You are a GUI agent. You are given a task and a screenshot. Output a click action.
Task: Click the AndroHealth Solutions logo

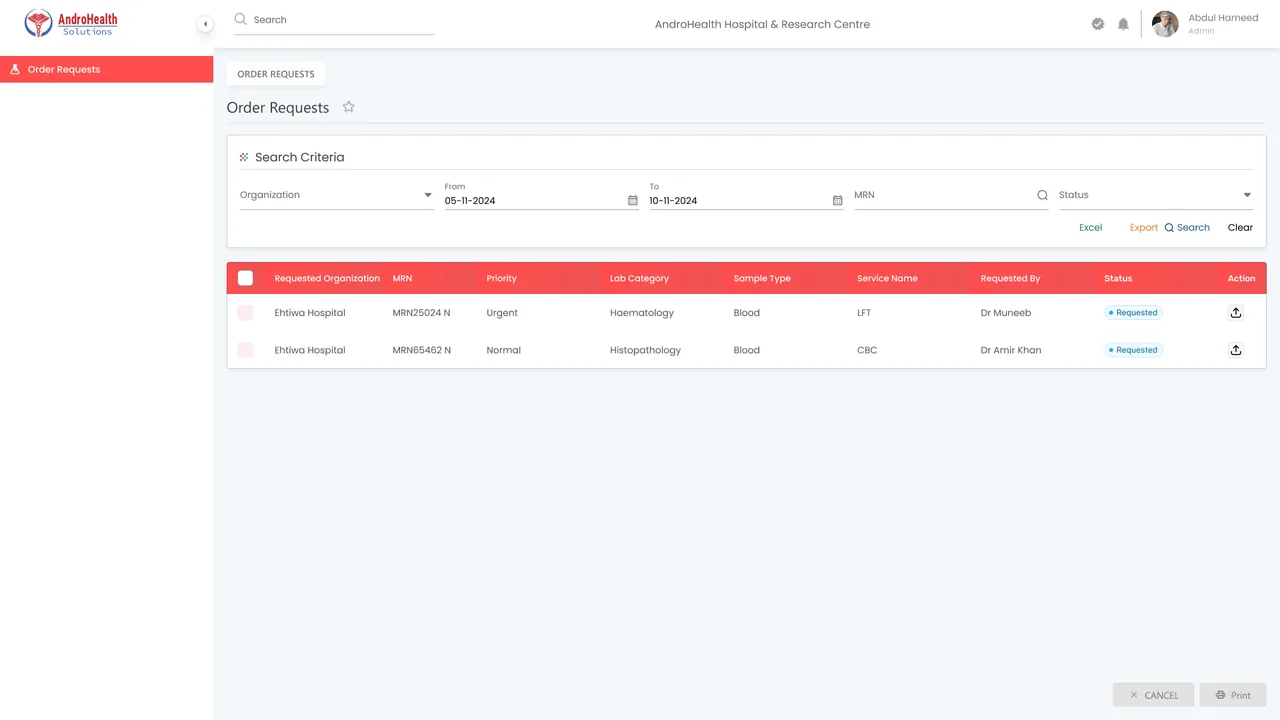(x=71, y=23)
